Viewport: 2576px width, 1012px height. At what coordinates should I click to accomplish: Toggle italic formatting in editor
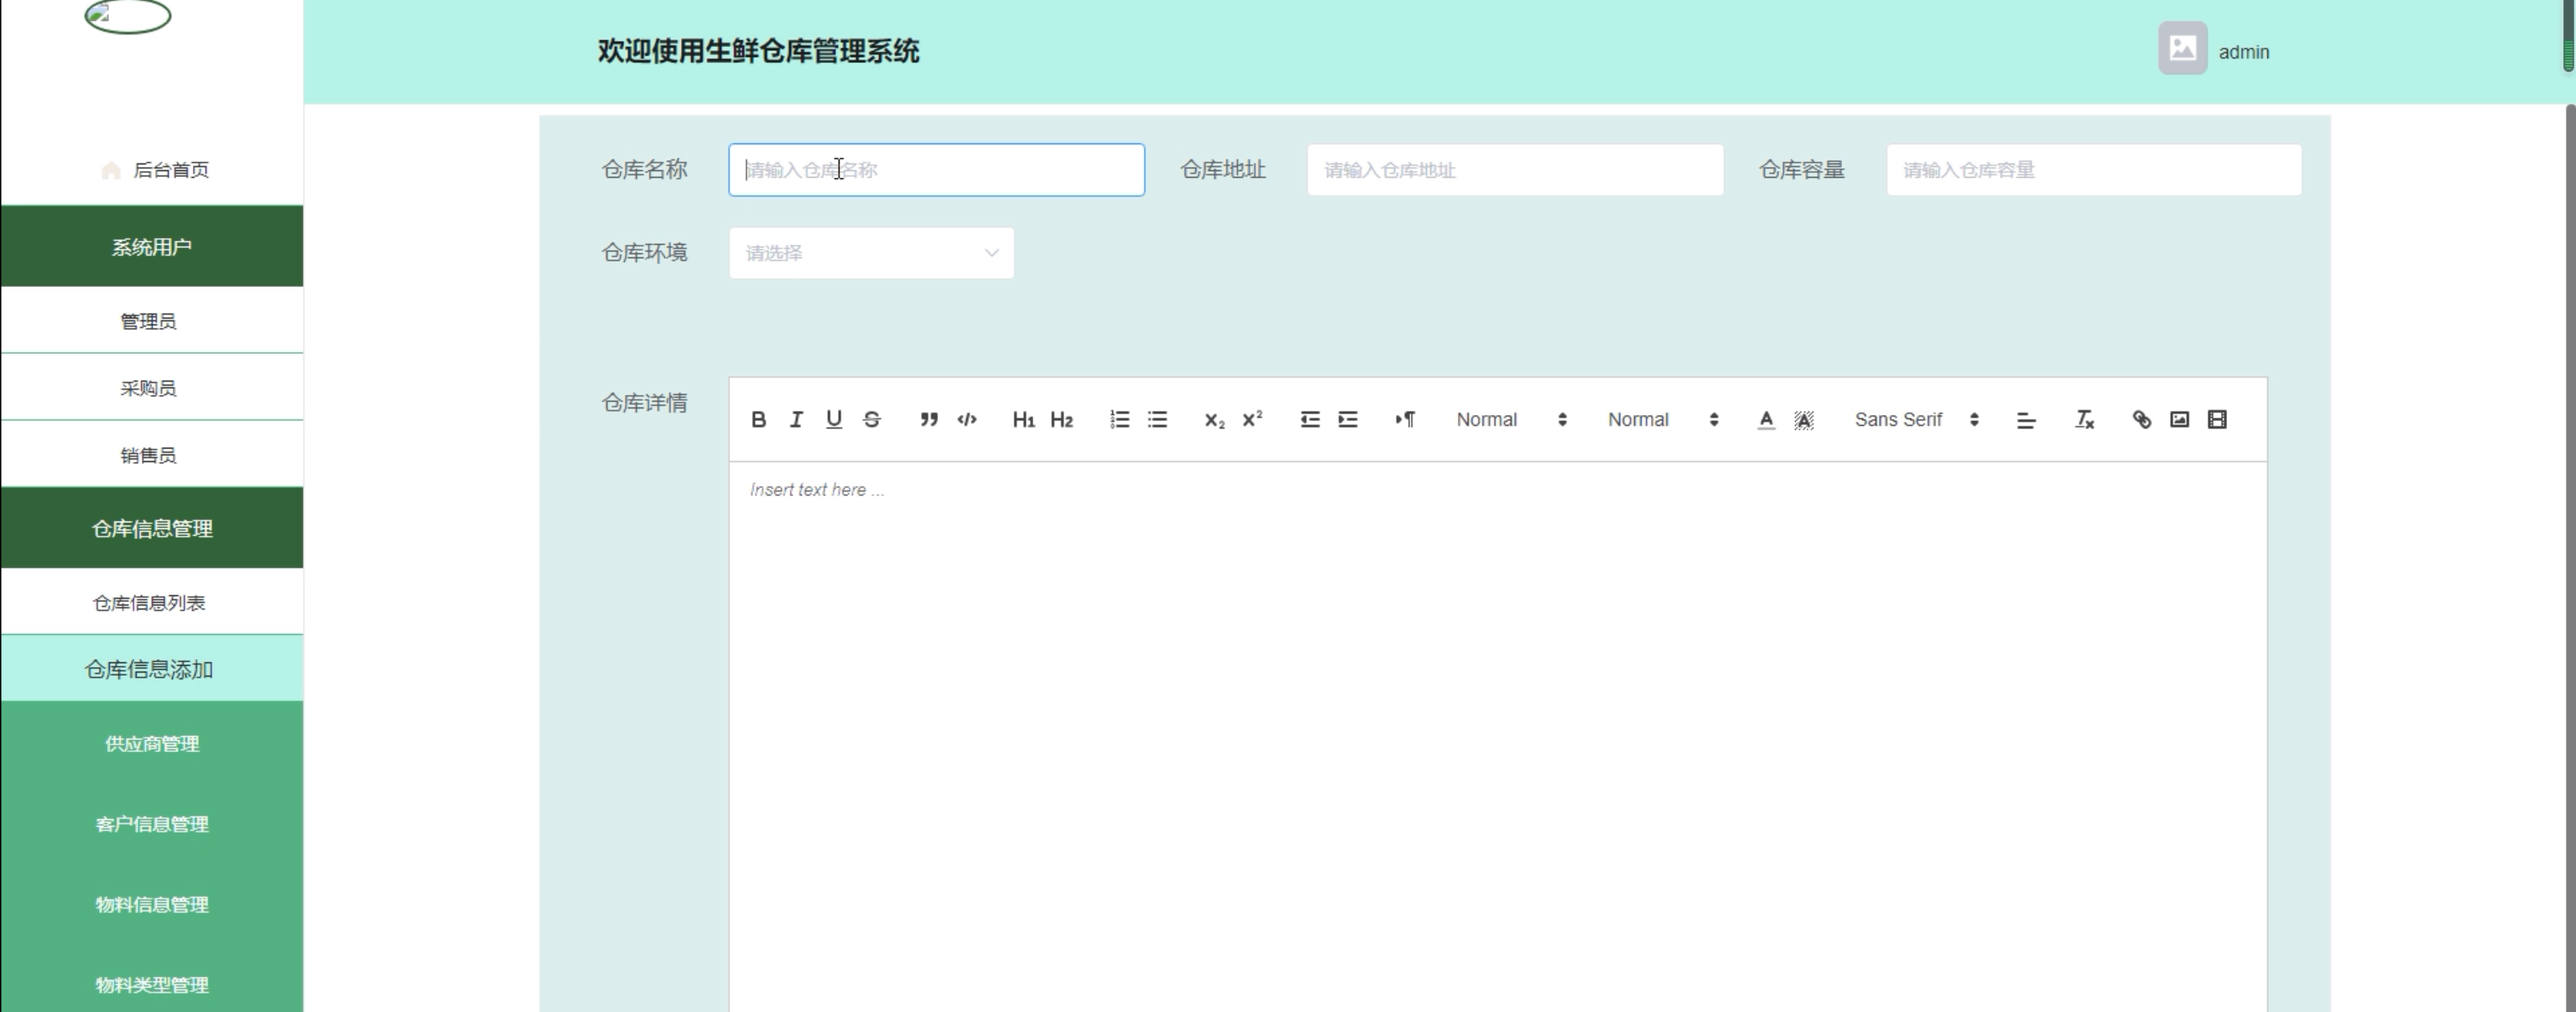pos(796,420)
